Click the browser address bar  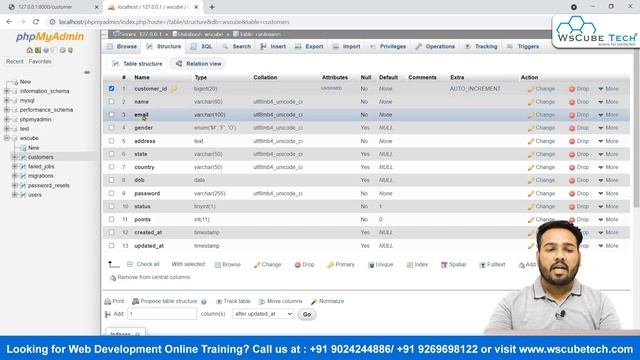point(298,22)
